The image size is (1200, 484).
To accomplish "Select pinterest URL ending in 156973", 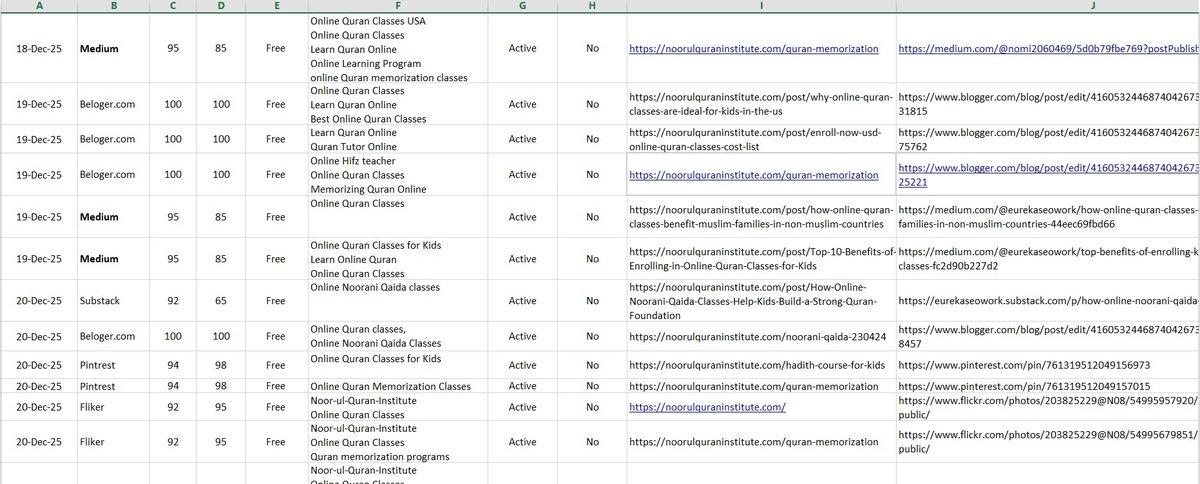I will pos(1048,365).
